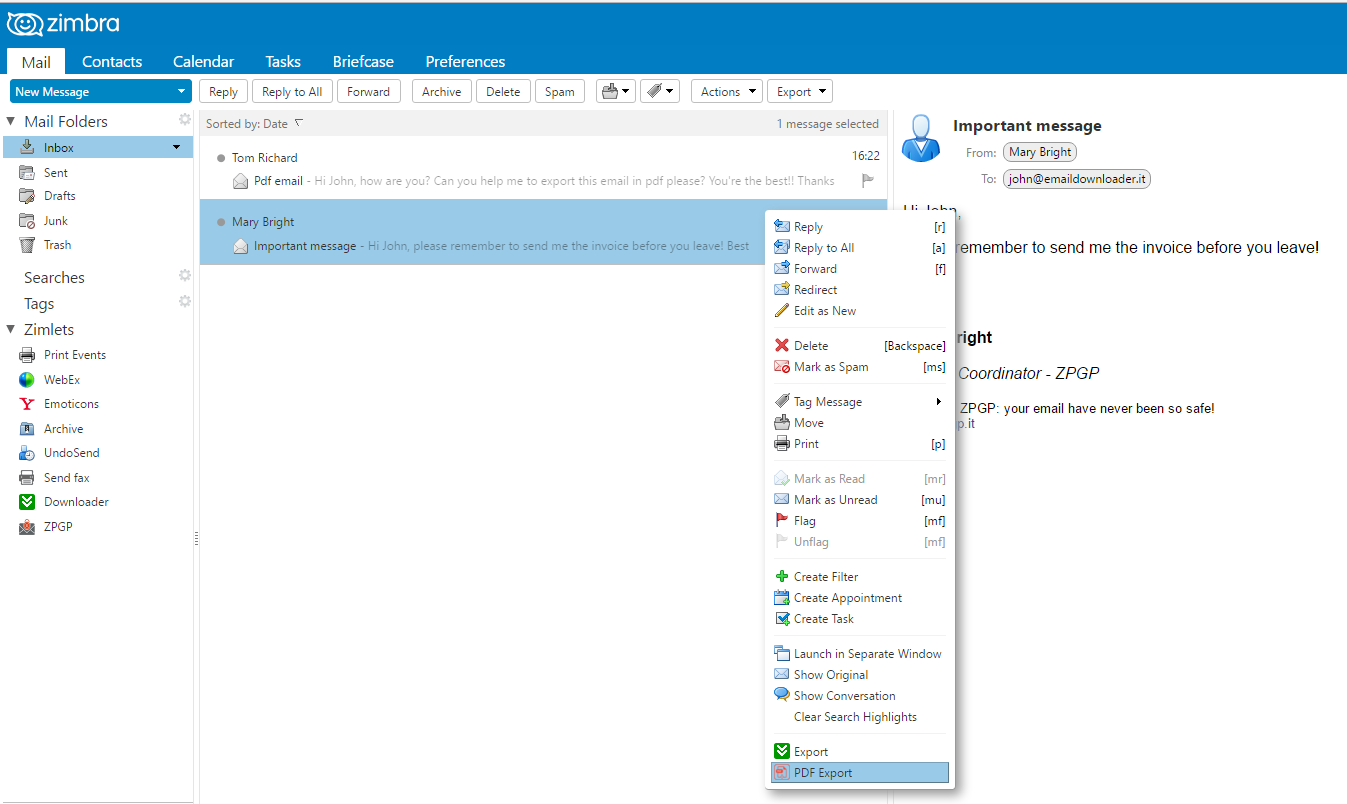Click the UndoSend zimlet icon
The image size is (1347, 804).
(x=27, y=453)
